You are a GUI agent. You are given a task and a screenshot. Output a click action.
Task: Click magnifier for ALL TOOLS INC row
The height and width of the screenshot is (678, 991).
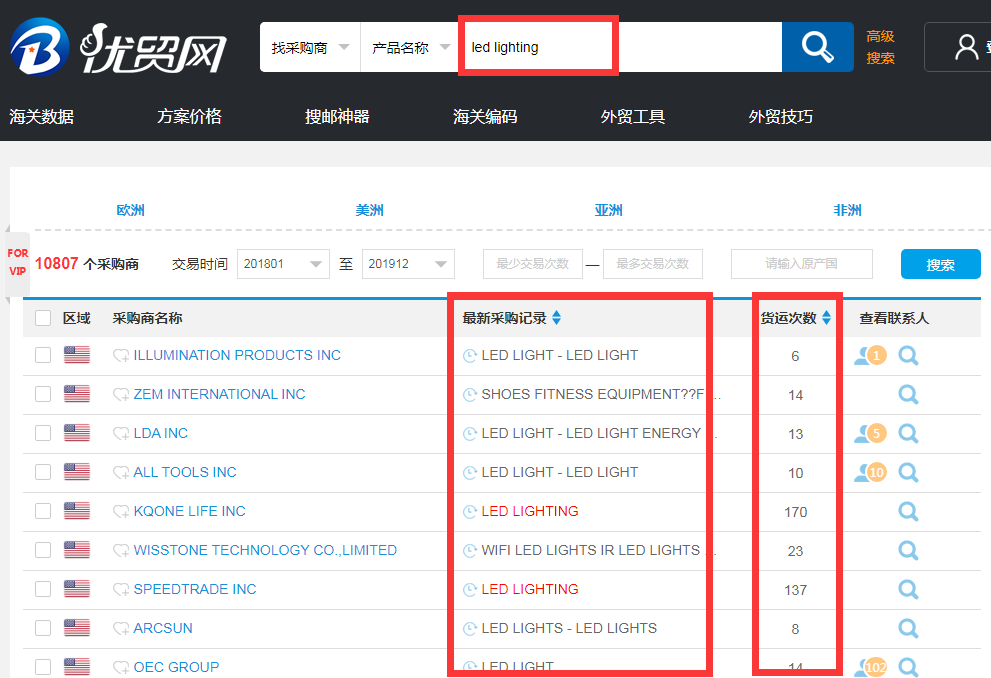[908, 473]
